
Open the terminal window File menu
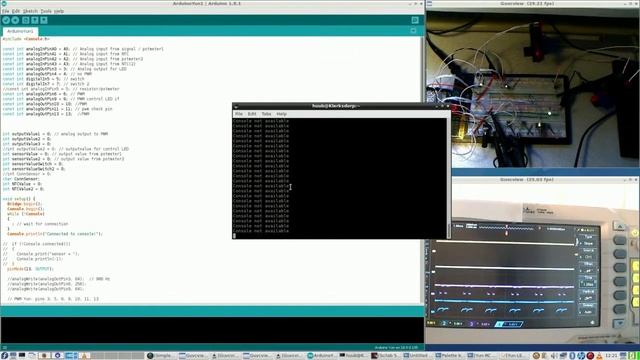(x=239, y=114)
